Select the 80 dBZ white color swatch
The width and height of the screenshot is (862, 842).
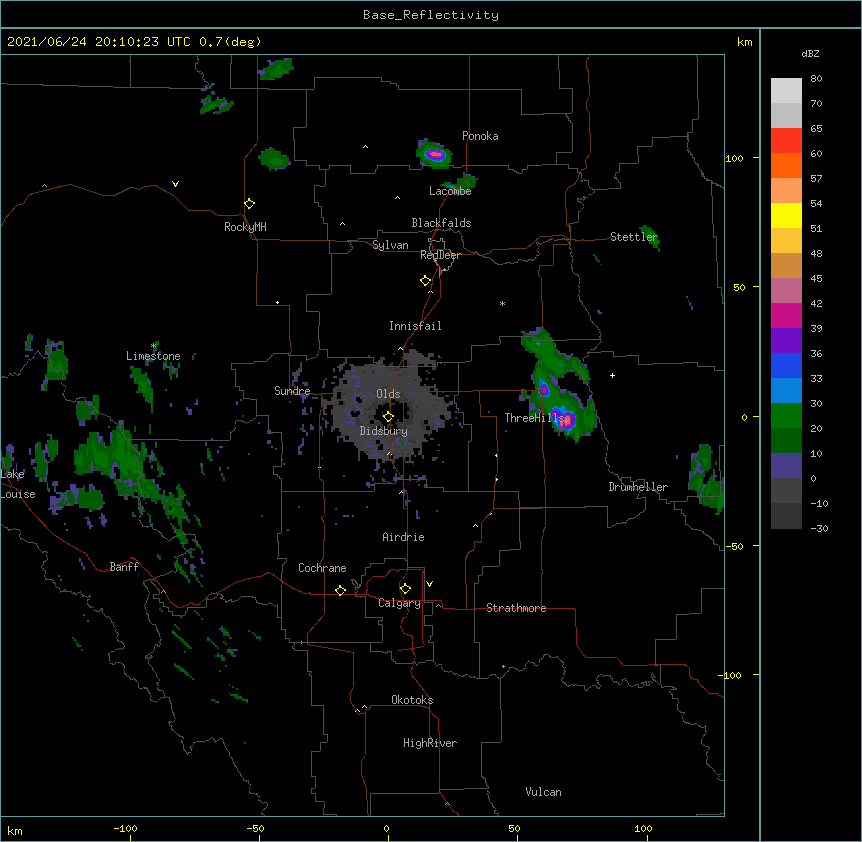tap(786, 91)
